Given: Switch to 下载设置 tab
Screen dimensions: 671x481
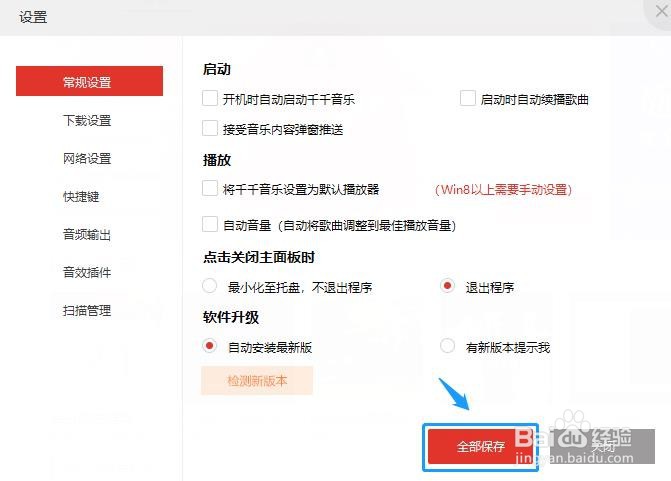Looking at the screenshot, I should click(x=87, y=121).
